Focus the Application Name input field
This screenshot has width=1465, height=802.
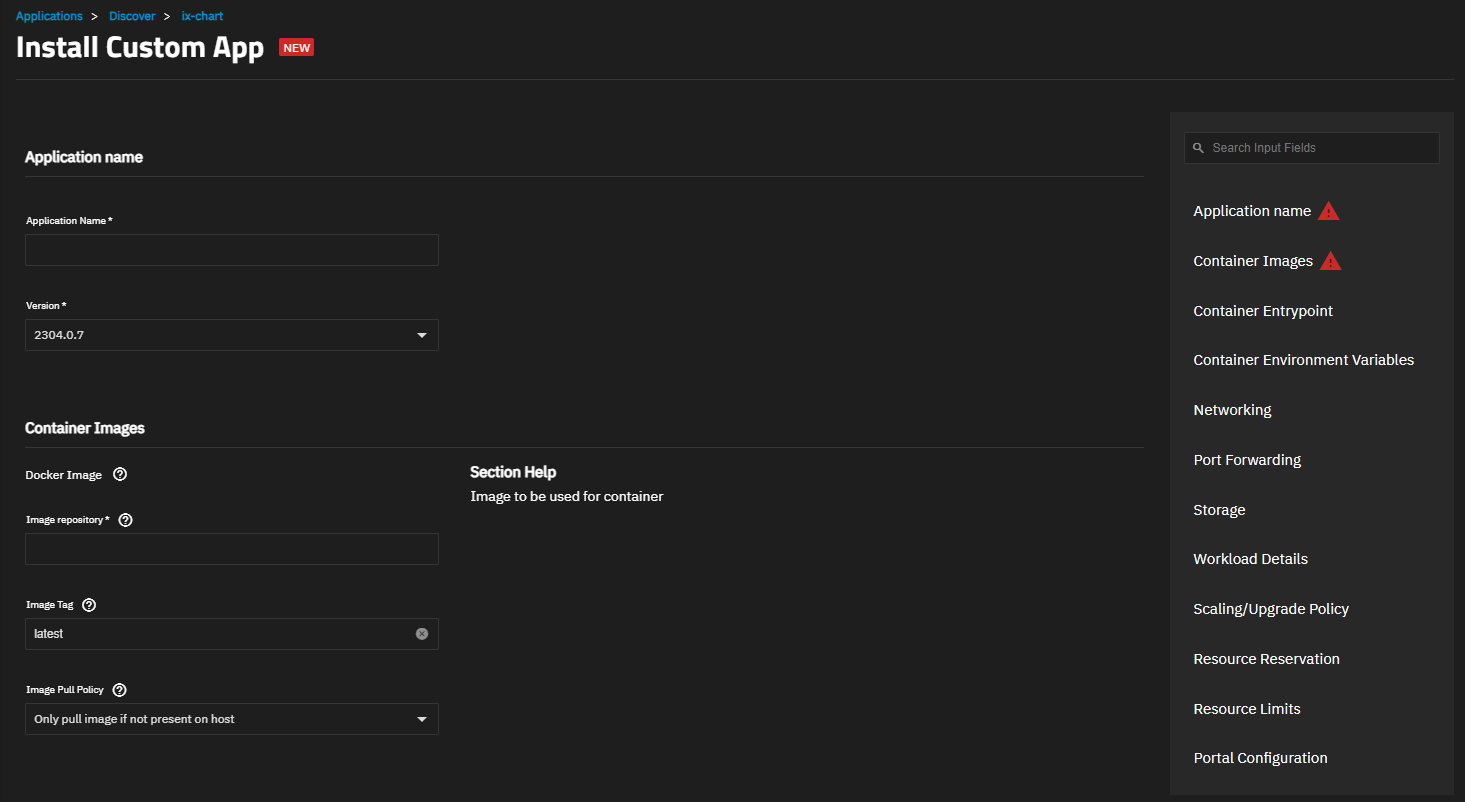[x=232, y=250]
